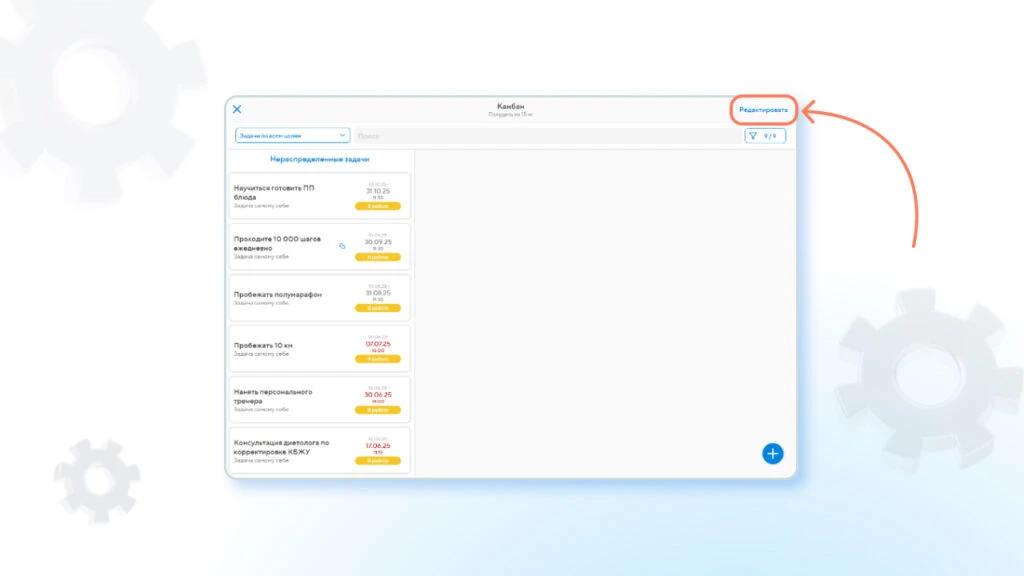1024x576 pixels.
Task: Click yellow status badge on Пробежать полумарафон
Action: tap(377, 308)
